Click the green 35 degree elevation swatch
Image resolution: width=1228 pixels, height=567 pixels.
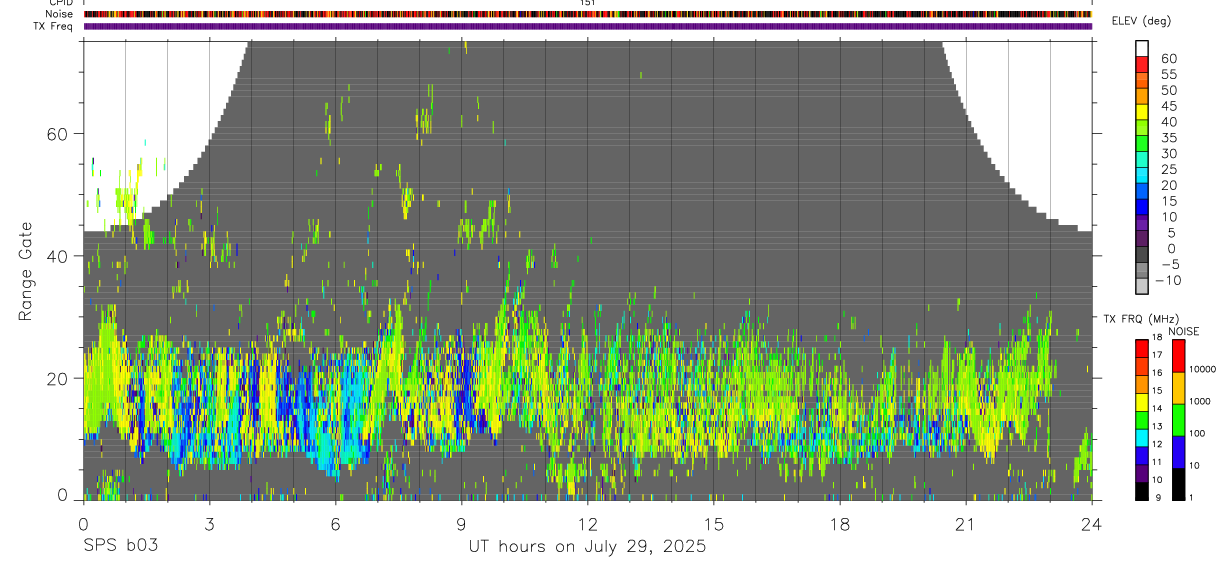[x=1142, y=144]
